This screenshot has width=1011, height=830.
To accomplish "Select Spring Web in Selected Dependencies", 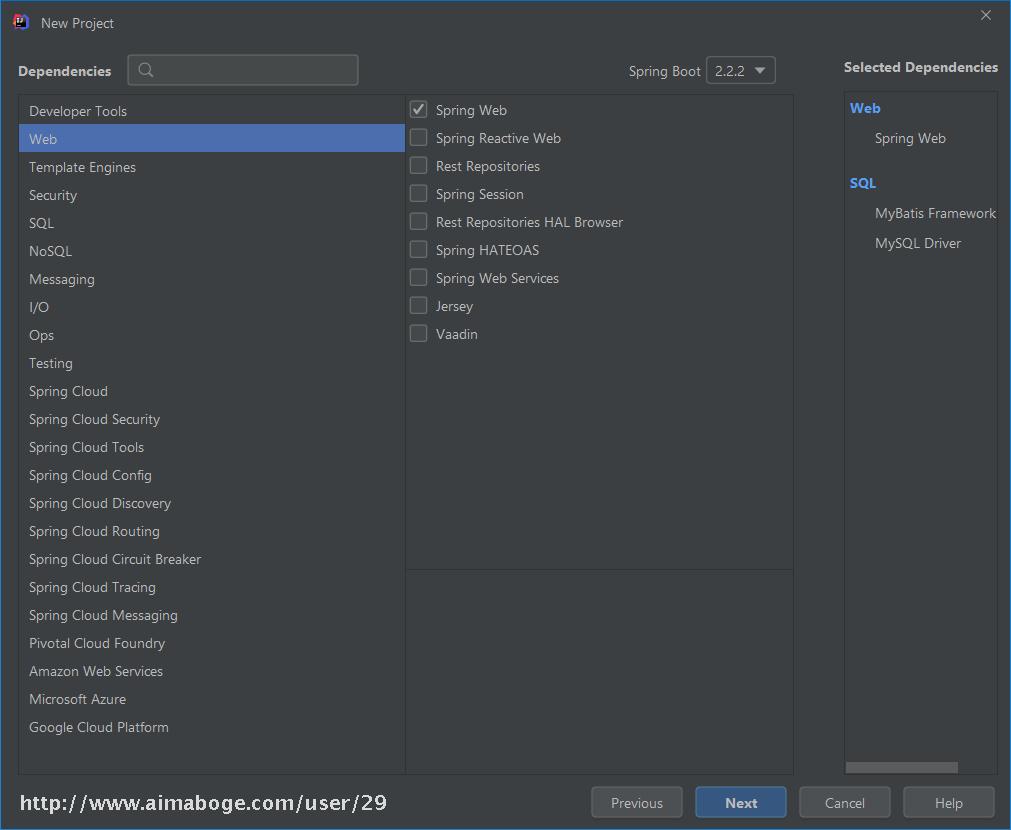I will click(910, 138).
